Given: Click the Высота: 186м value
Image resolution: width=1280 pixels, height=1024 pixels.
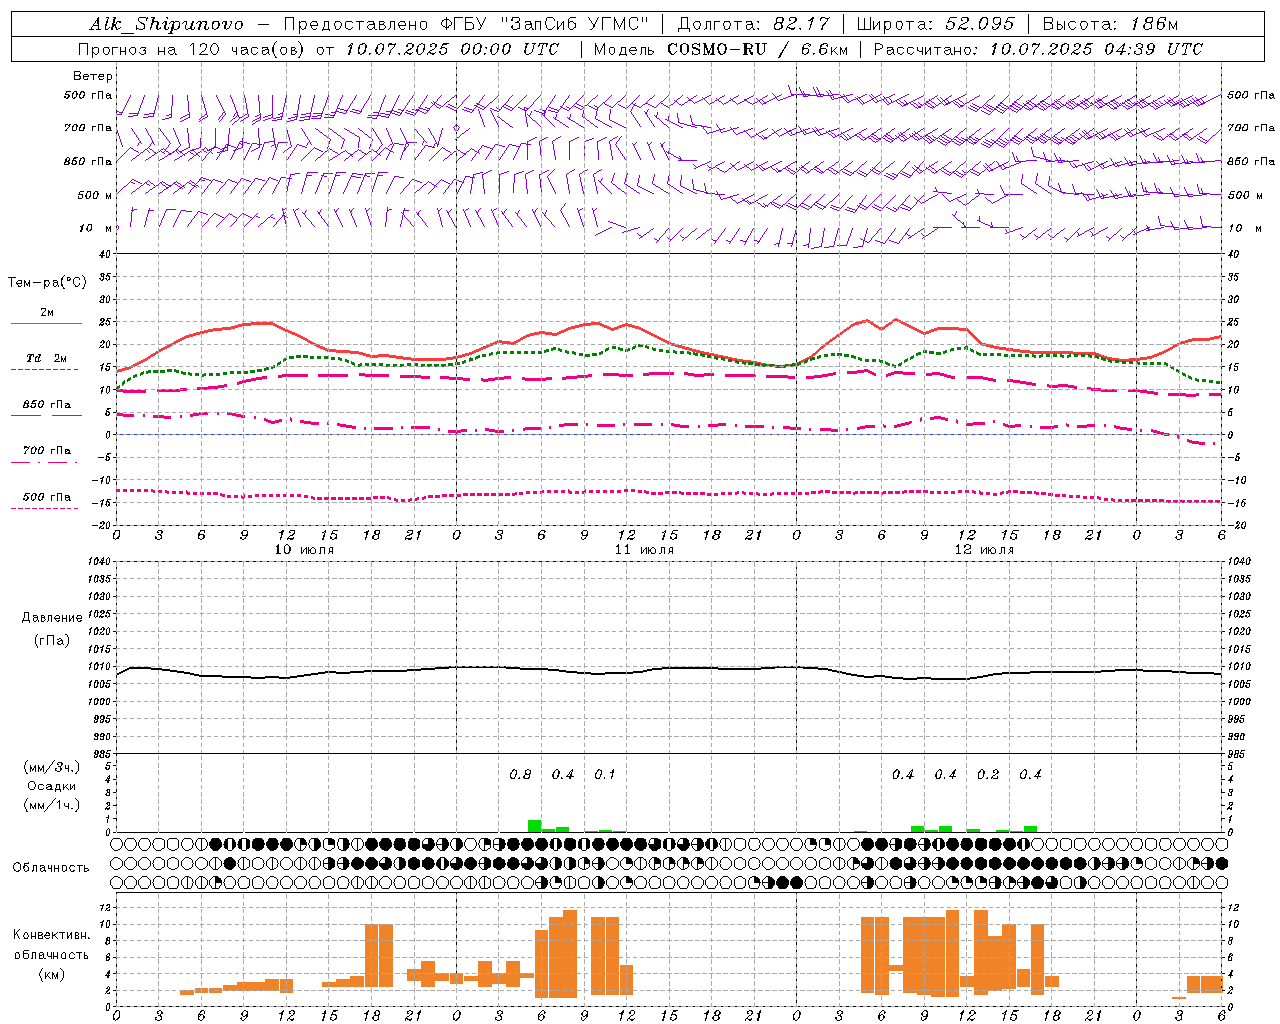Looking at the screenshot, I should tap(1111, 24).
